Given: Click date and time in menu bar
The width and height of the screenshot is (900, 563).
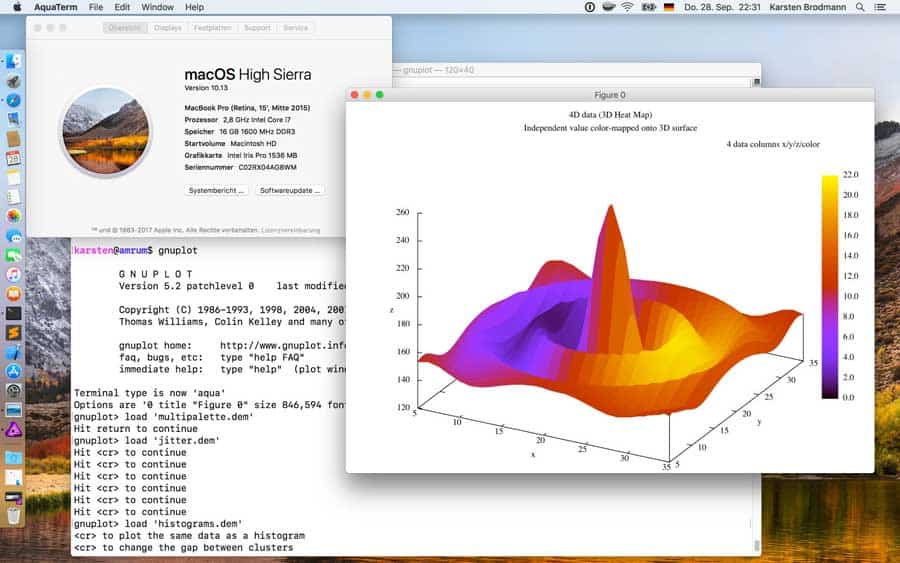Looking at the screenshot, I should [722, 7].
